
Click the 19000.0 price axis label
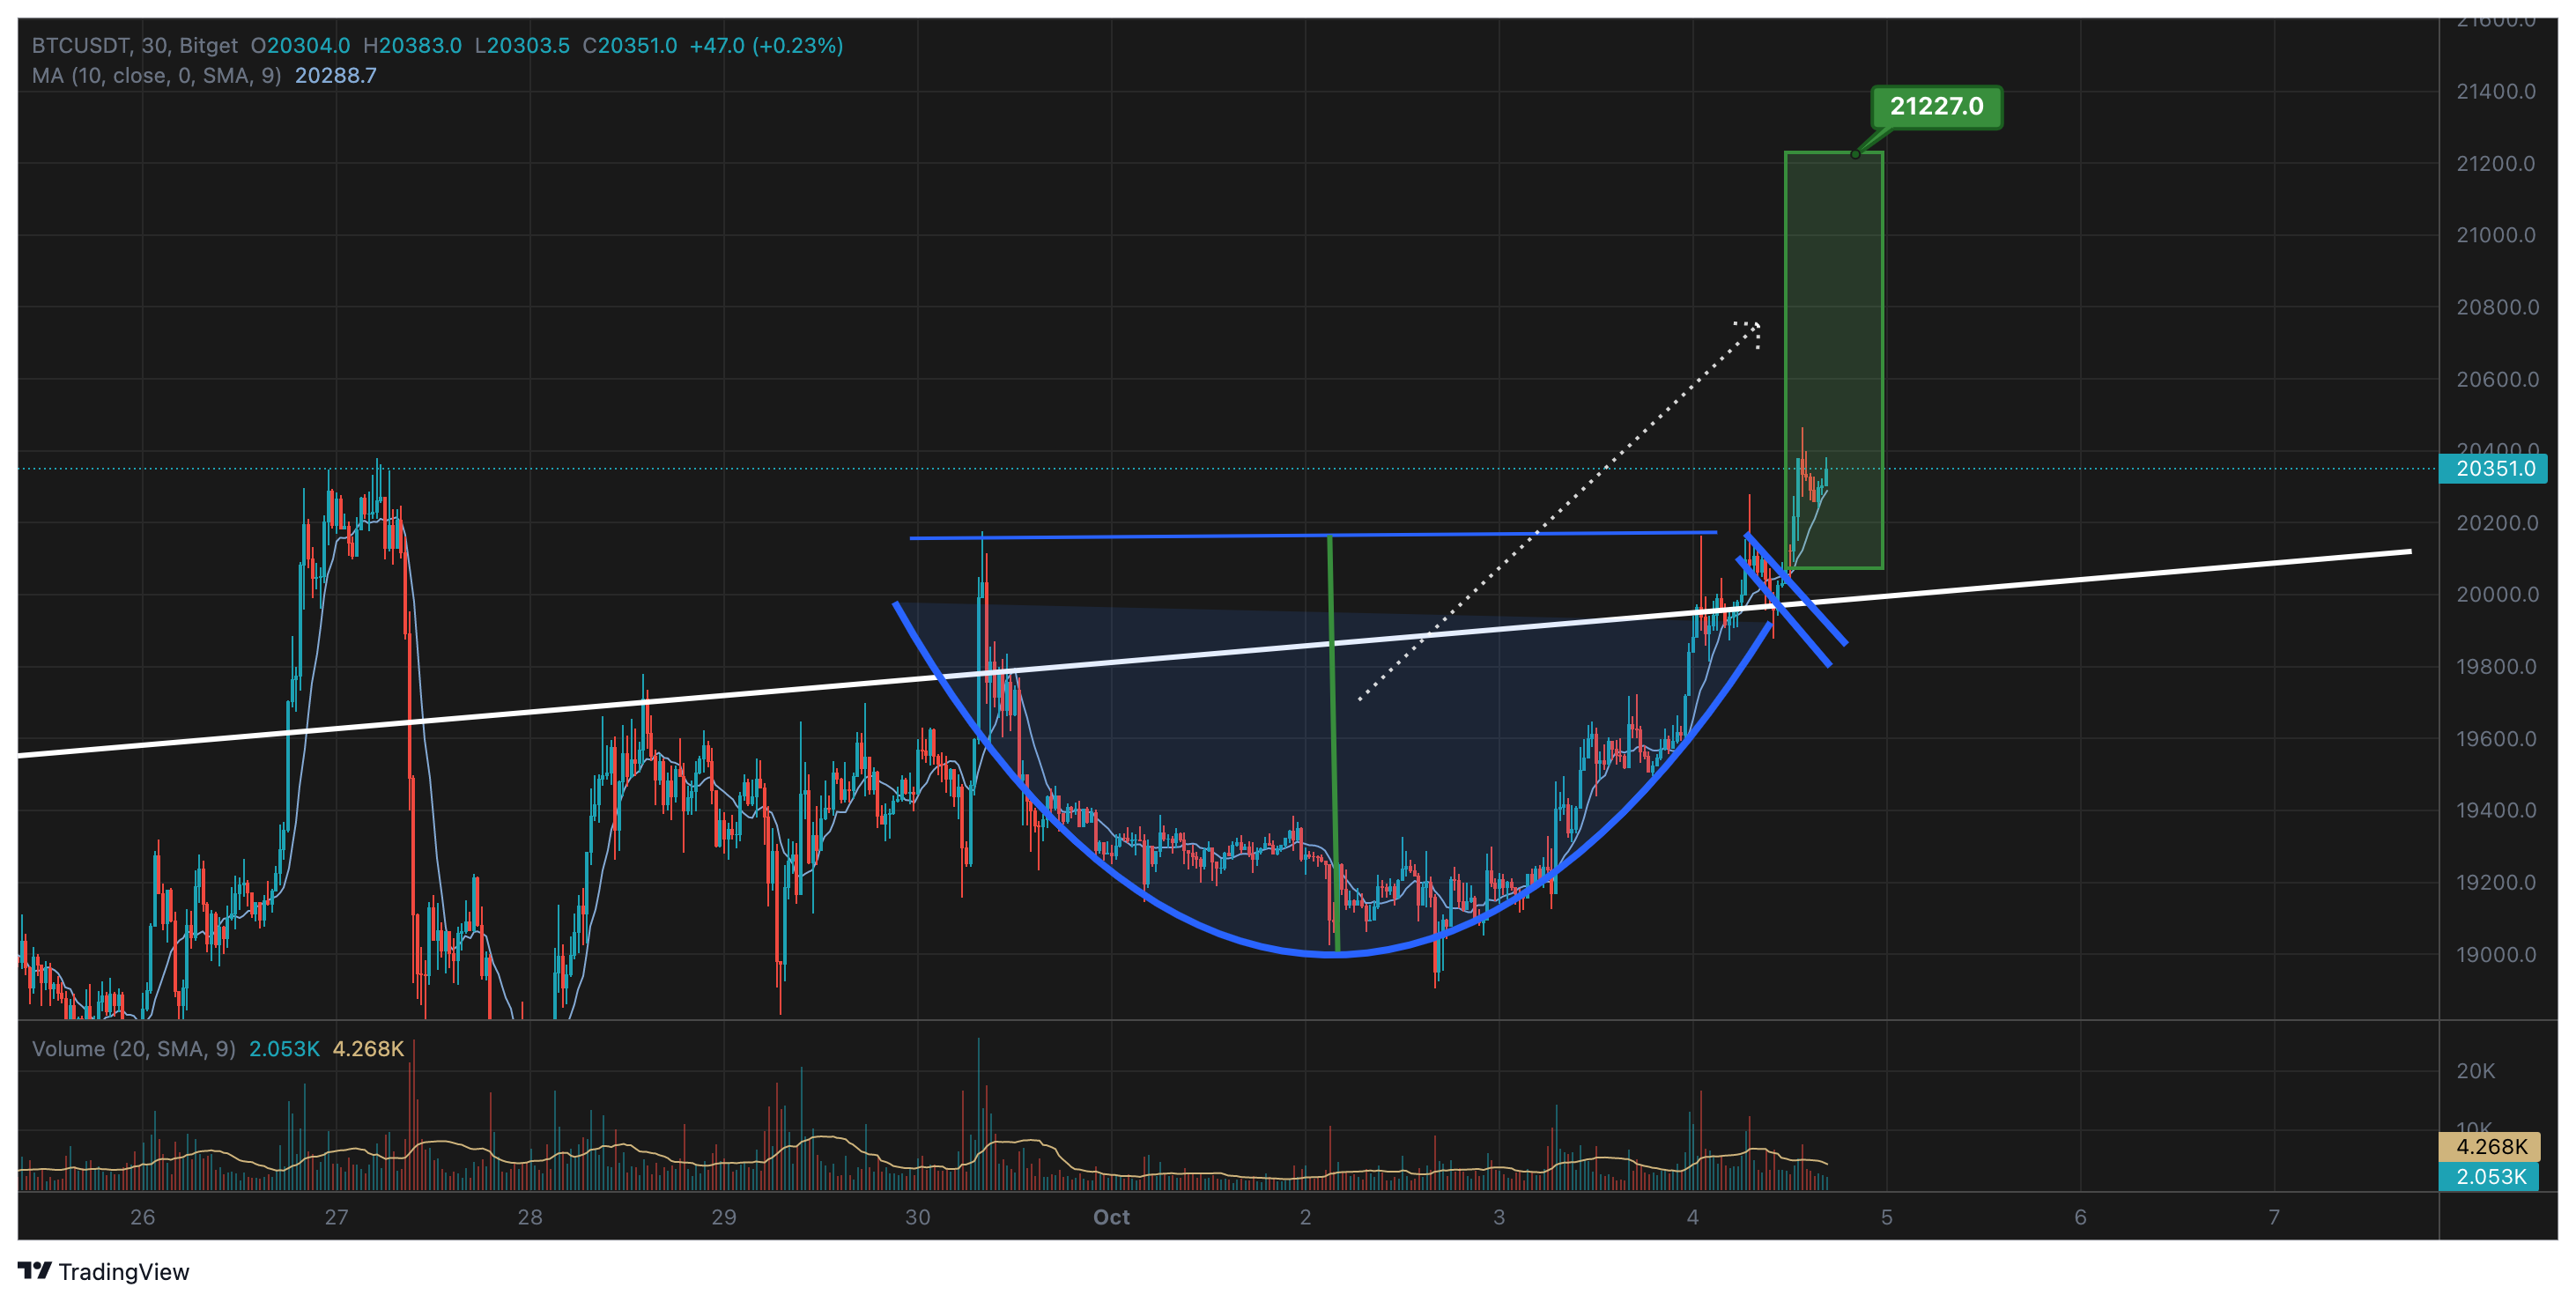pyautogui.click(x=2495, y=954)
